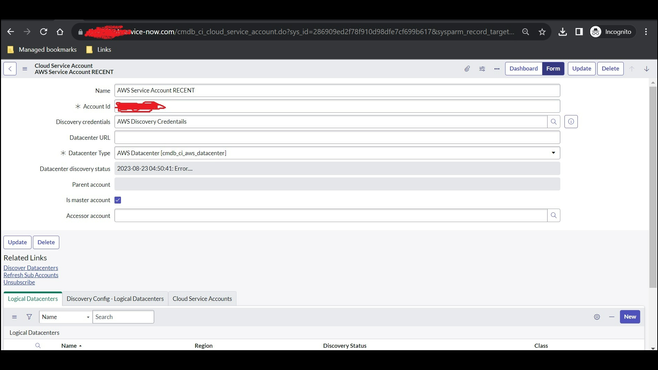Click Logical Datacenters breadcrumb text
The image size is (658, 370).
34,333
